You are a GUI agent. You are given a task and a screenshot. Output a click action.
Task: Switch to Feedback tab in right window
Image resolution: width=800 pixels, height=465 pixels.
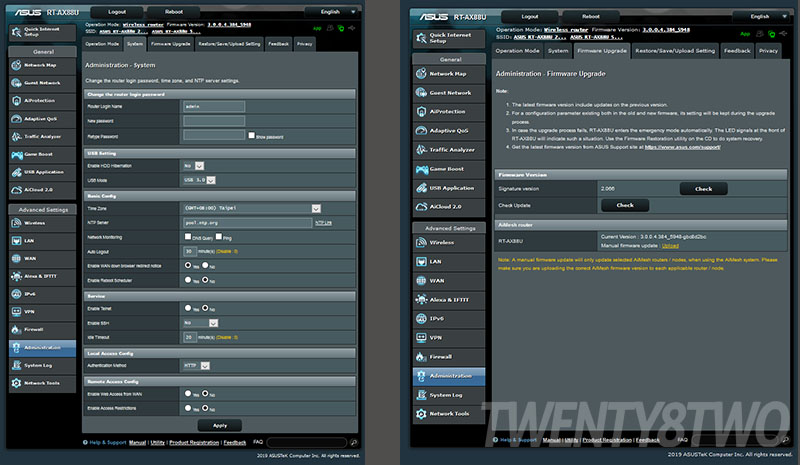[x=737, y=51]
